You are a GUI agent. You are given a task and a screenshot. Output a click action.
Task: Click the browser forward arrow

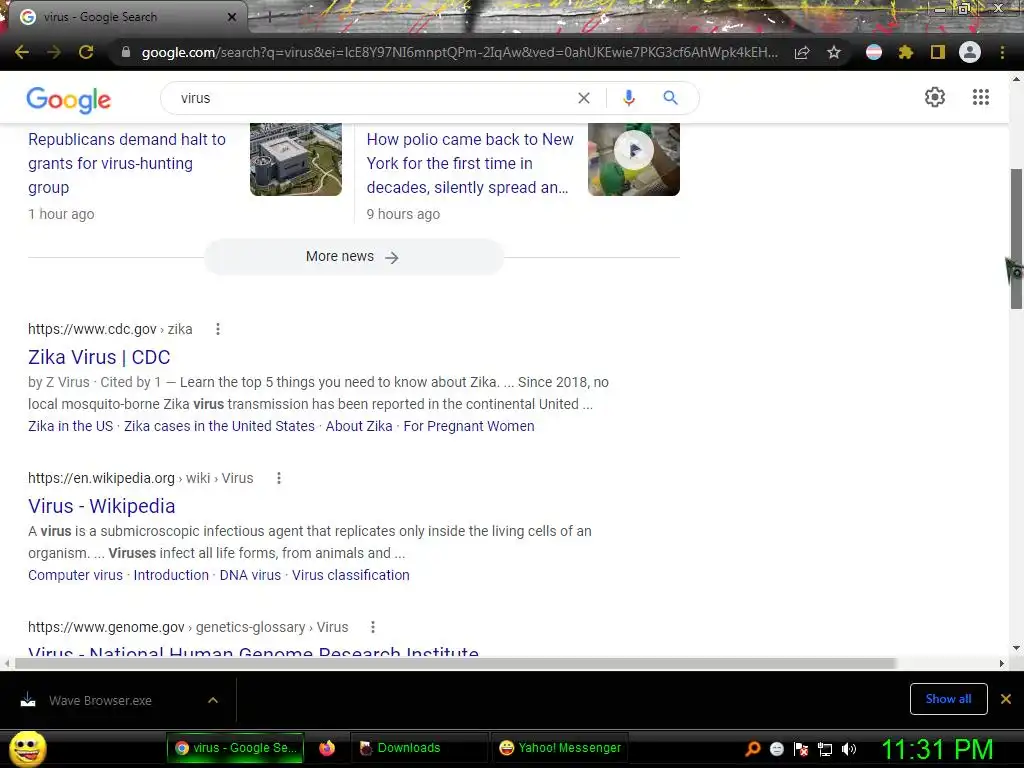point(54,52)
